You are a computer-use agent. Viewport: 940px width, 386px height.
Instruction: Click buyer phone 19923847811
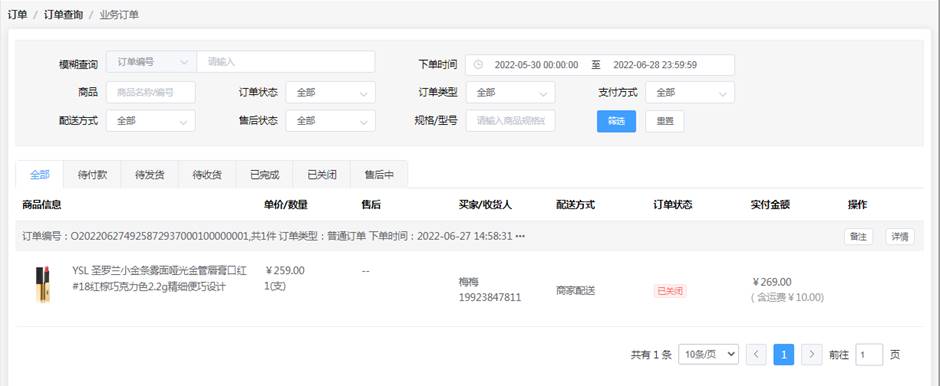(x=490, y=297)
